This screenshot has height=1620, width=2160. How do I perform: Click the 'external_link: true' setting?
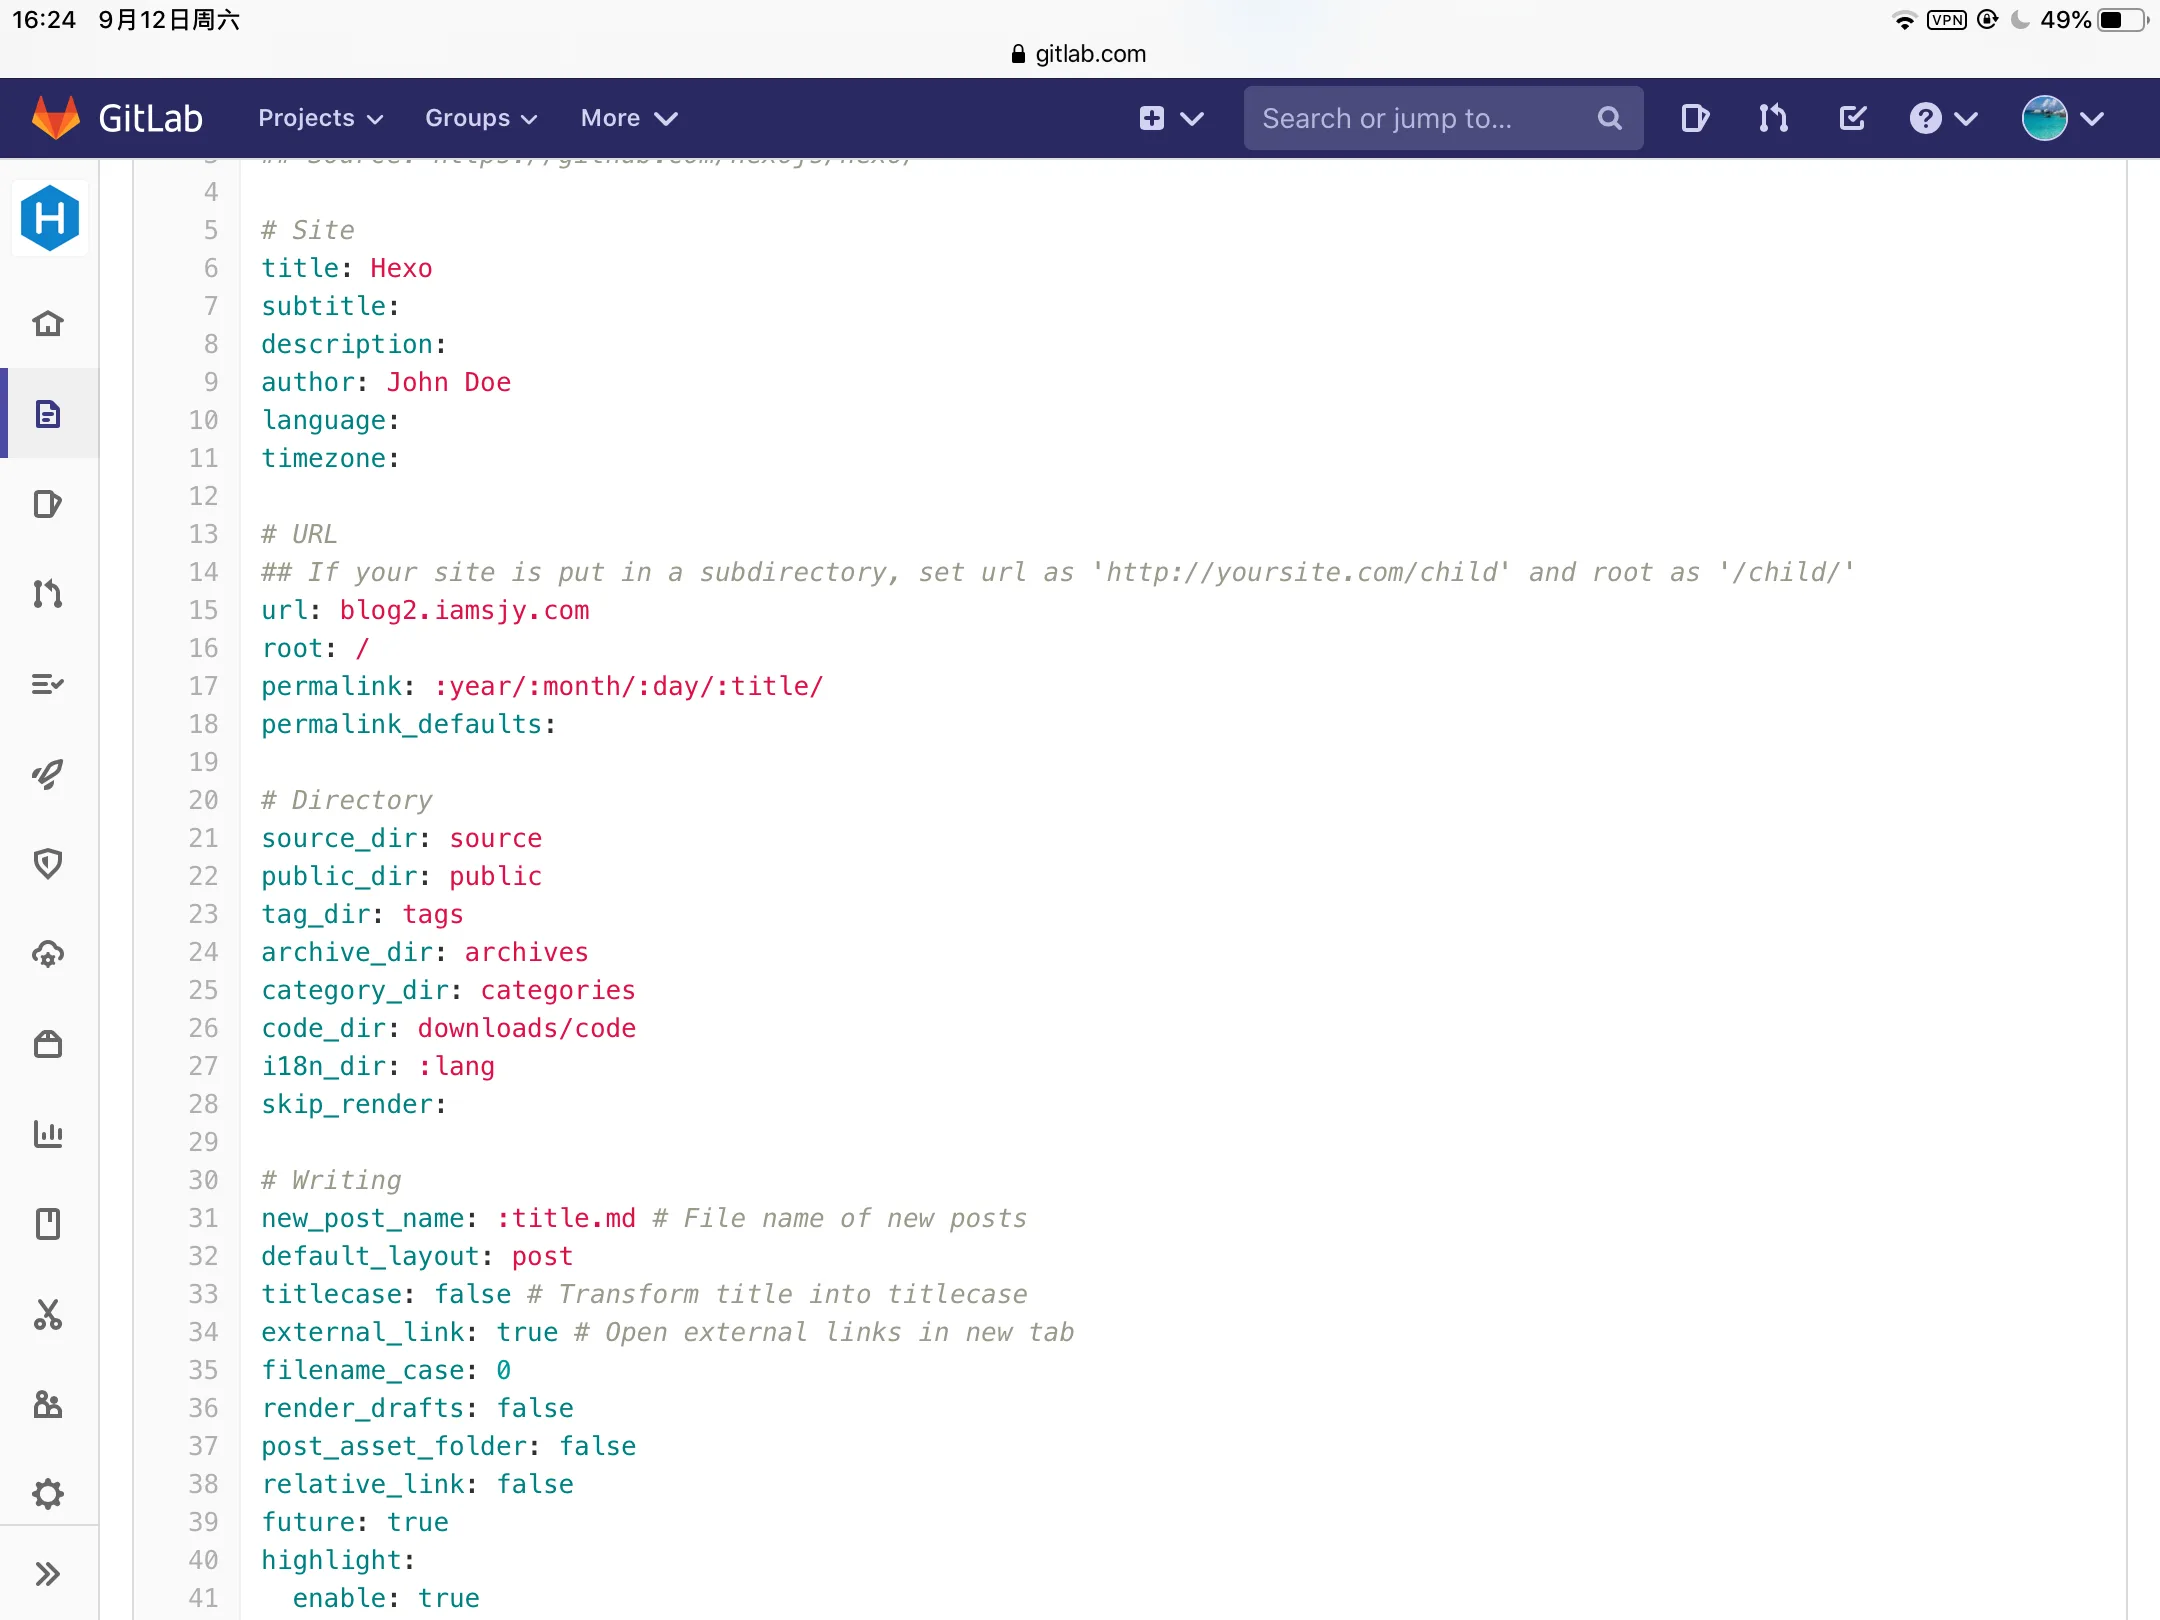(x=409, y=1332)
